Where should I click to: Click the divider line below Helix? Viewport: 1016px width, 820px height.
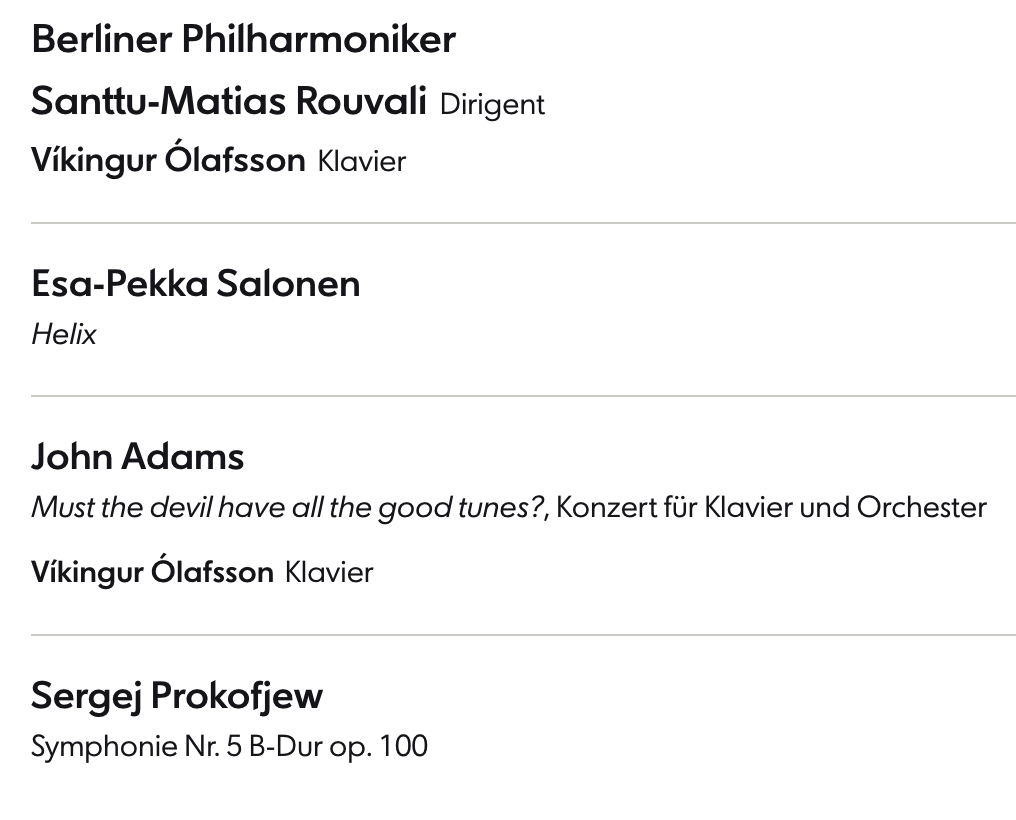(523, 396)
